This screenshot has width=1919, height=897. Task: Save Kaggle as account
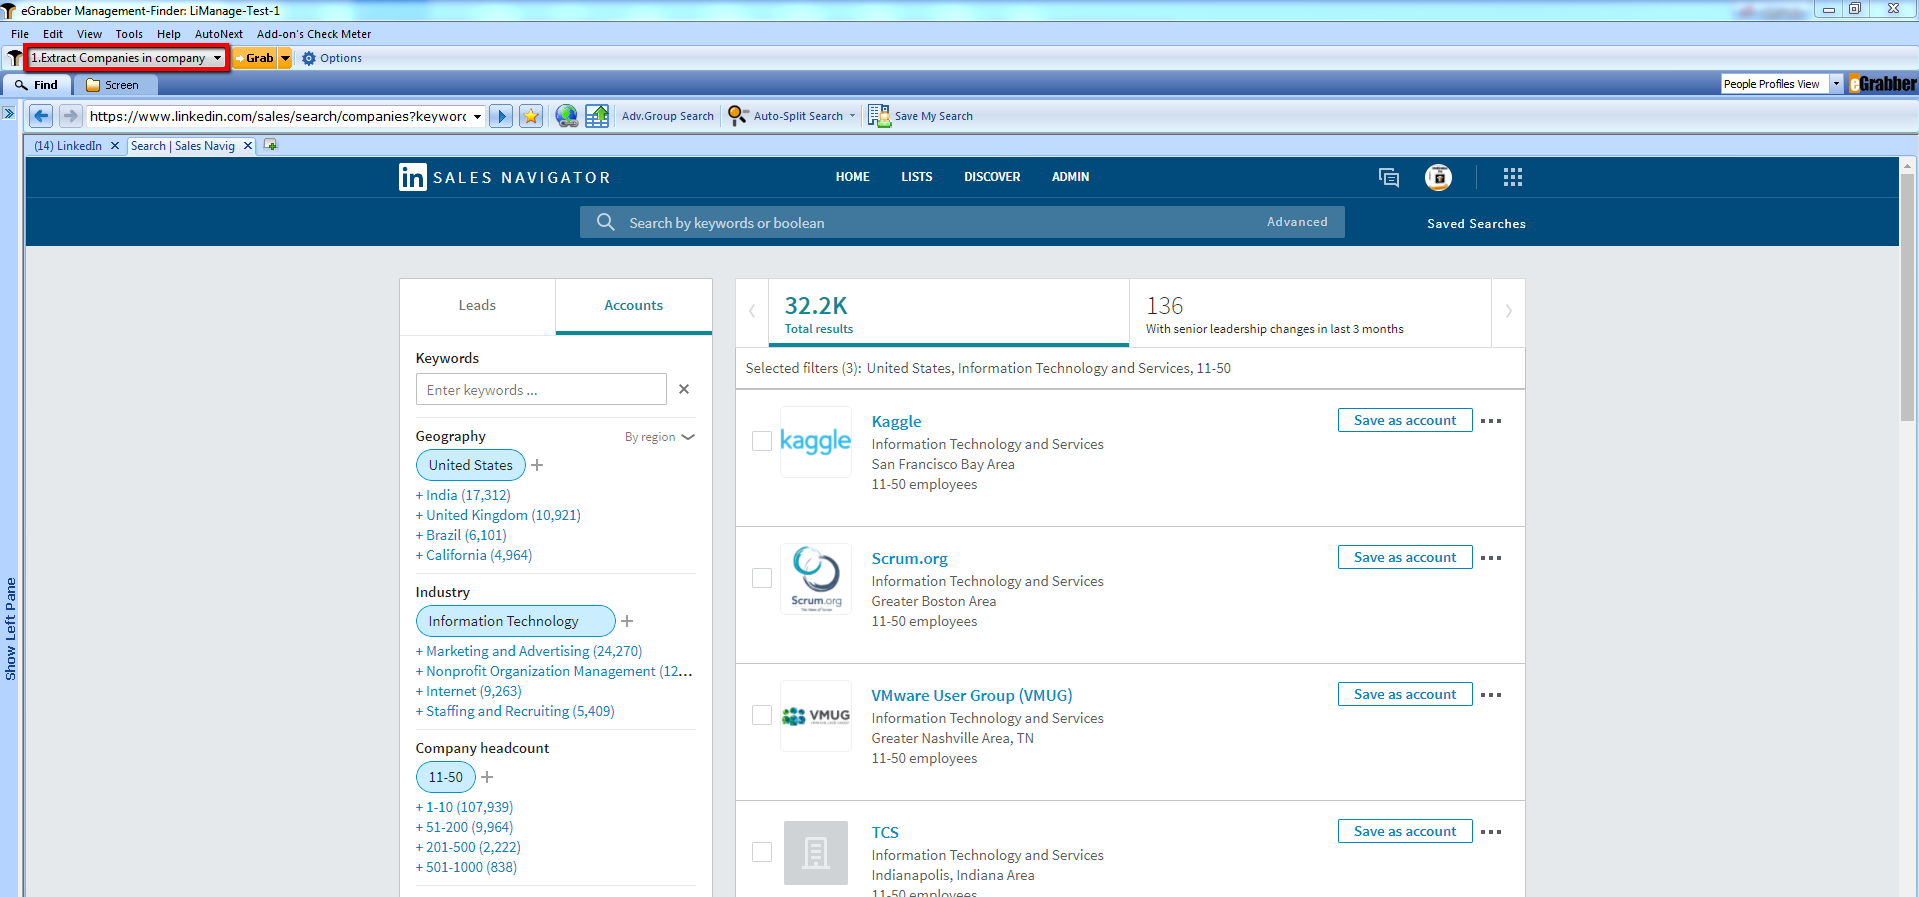point(1405,420)
